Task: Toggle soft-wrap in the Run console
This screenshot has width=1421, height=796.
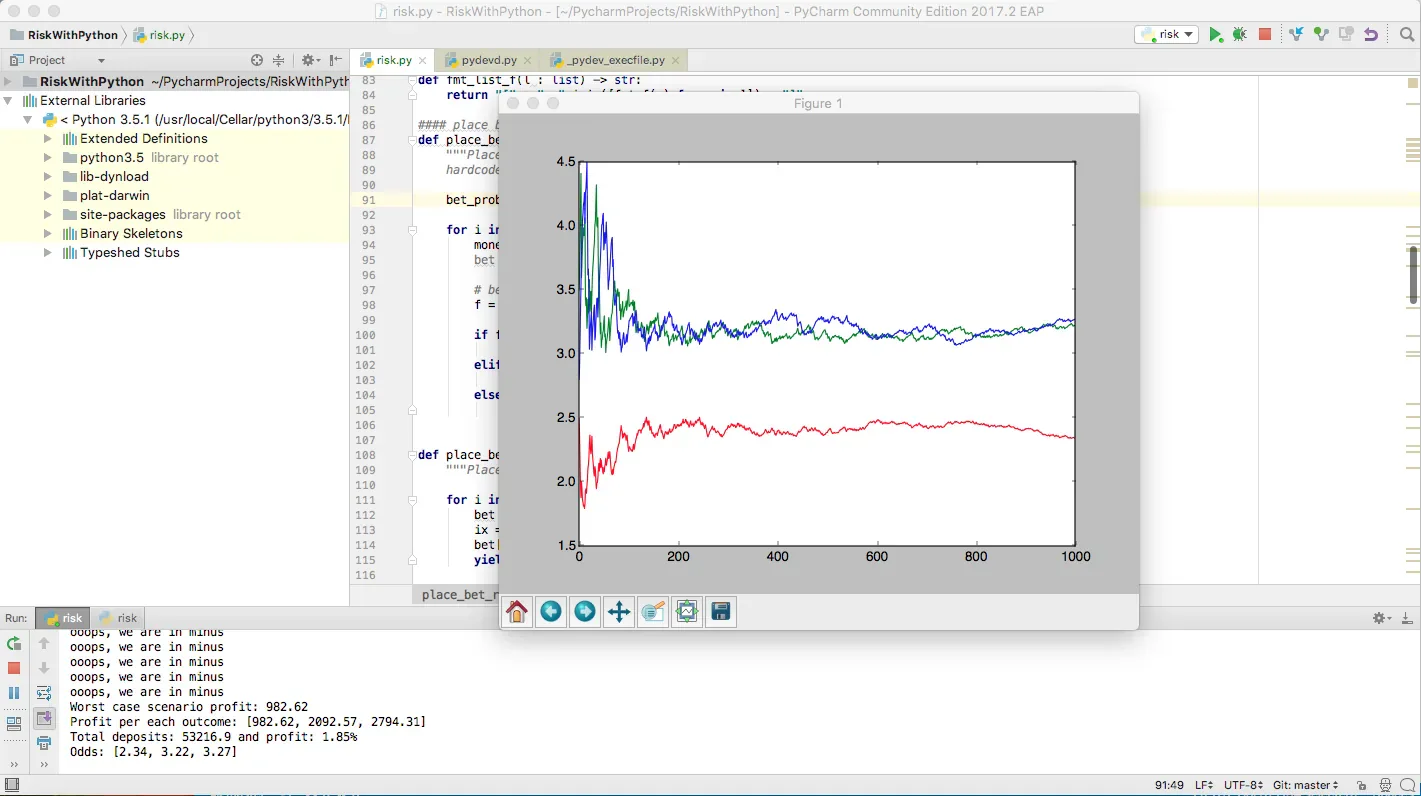Action: tap(44, 693)
